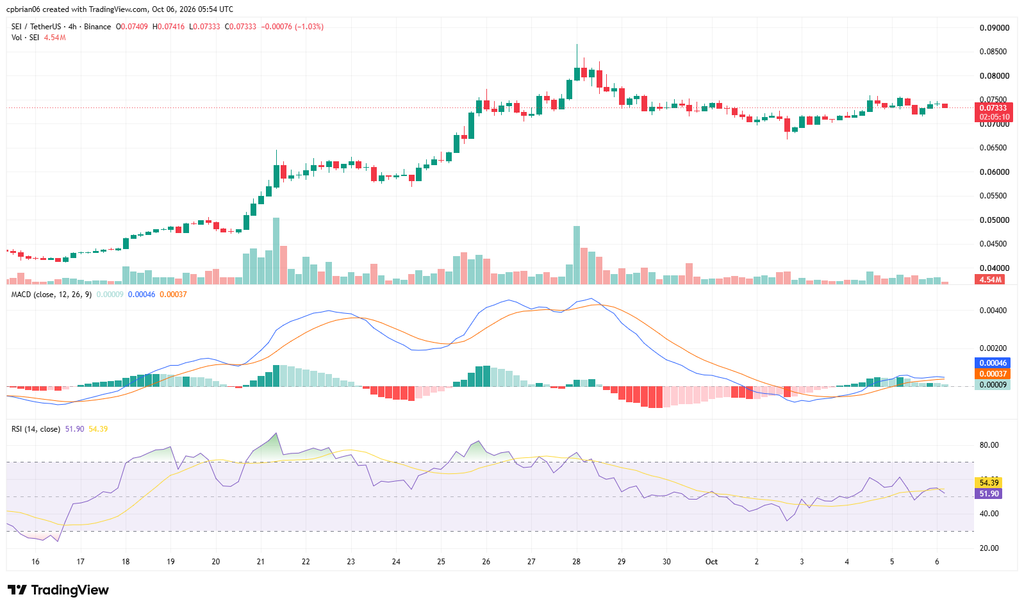Click the yellow RSI legend value 54.39

coord(98,429)
